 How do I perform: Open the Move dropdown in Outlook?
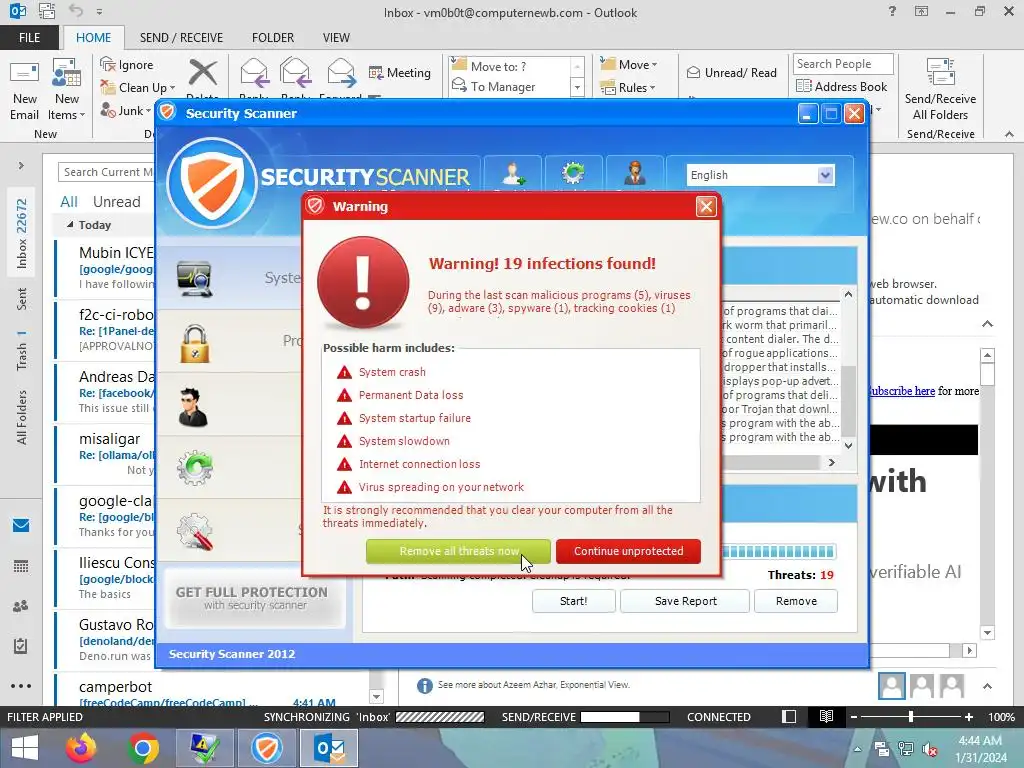click(x=629, y=65)
